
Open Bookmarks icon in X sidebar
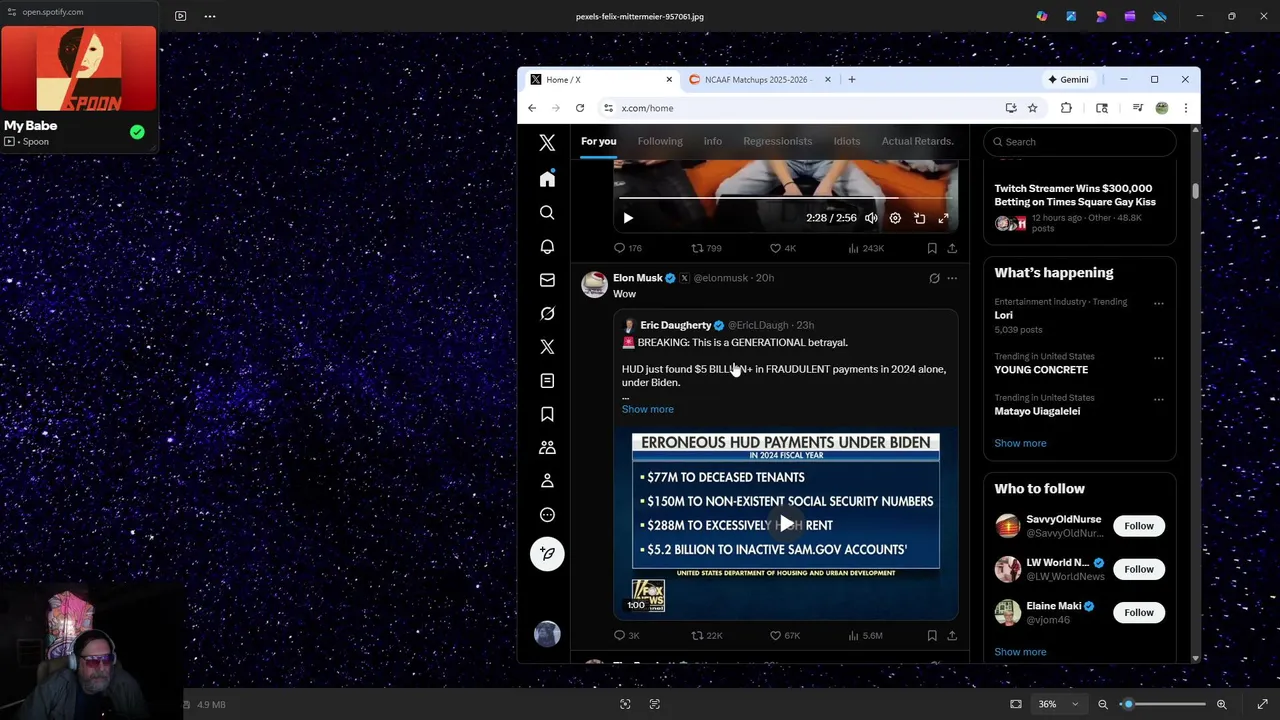[x=547, y=414]
